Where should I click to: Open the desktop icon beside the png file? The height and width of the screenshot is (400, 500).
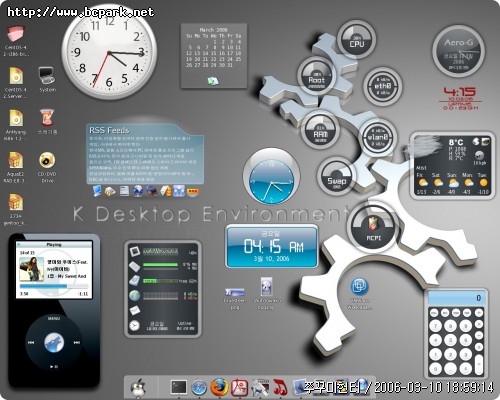pyautogui.click(x=267, y=286)
